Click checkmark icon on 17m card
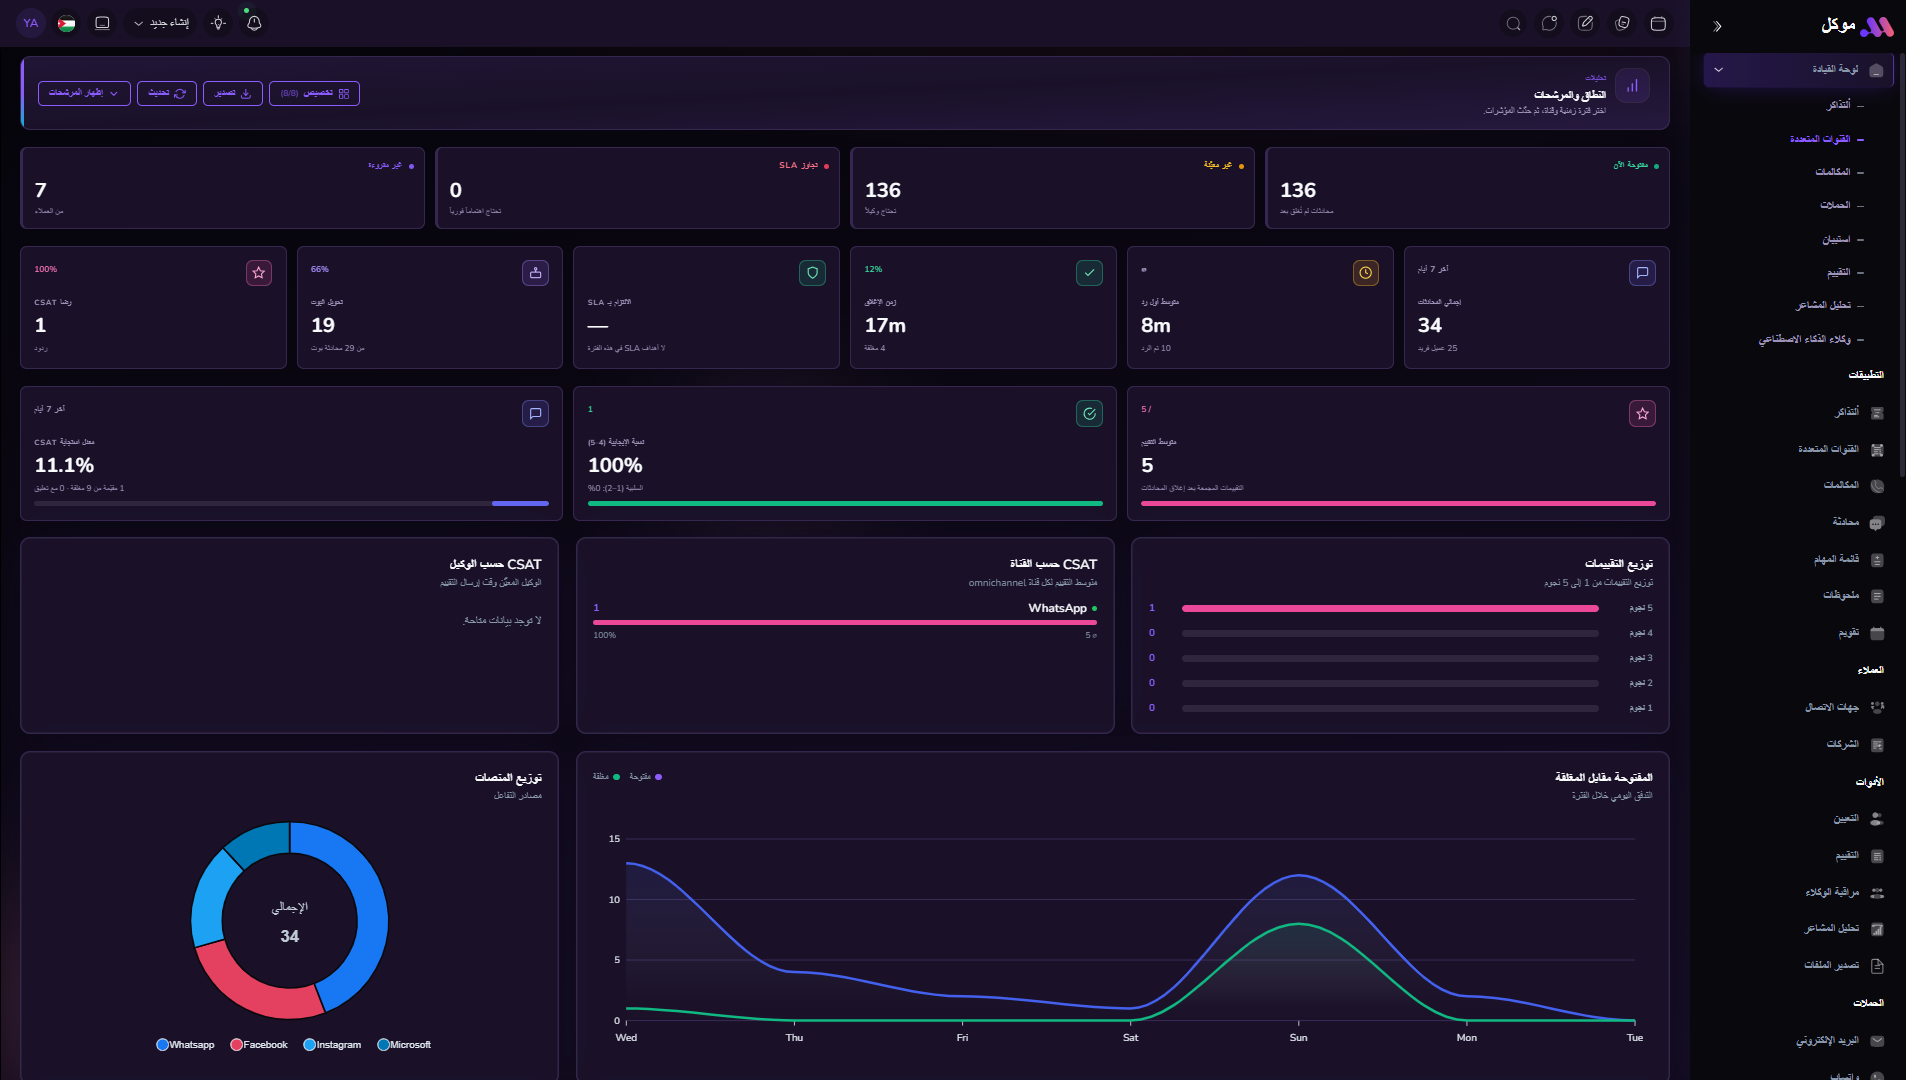The height and width of the screenshot is (1080, 1906). point(1089,273)
